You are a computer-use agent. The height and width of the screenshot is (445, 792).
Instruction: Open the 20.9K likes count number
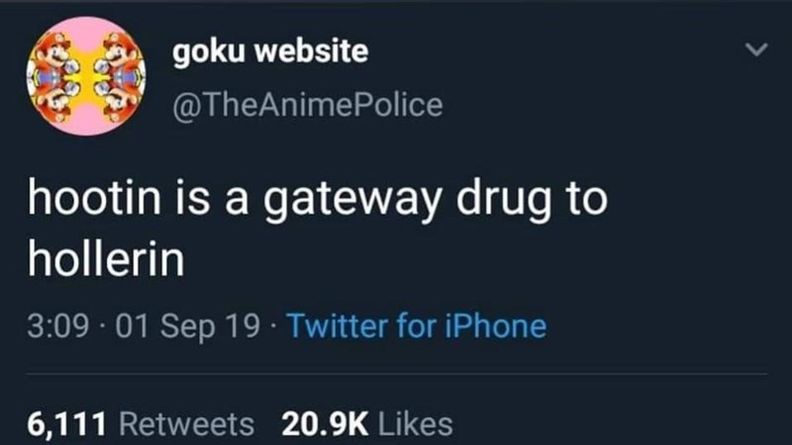(325, 424)
